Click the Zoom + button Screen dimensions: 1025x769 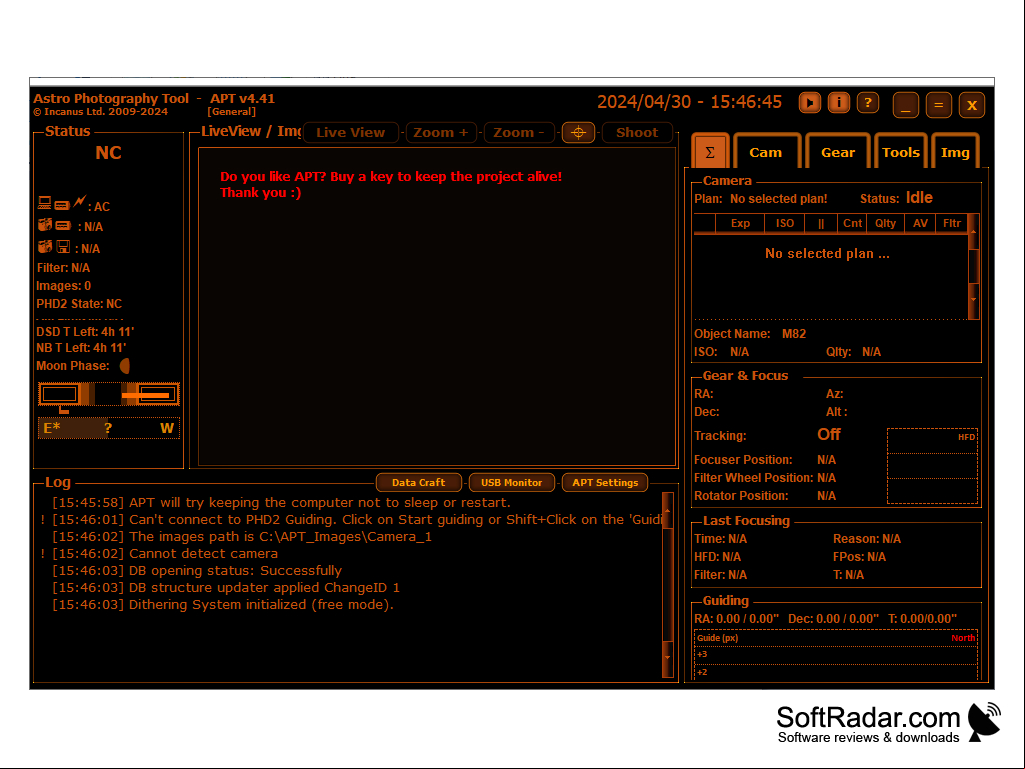coord(441,132)
